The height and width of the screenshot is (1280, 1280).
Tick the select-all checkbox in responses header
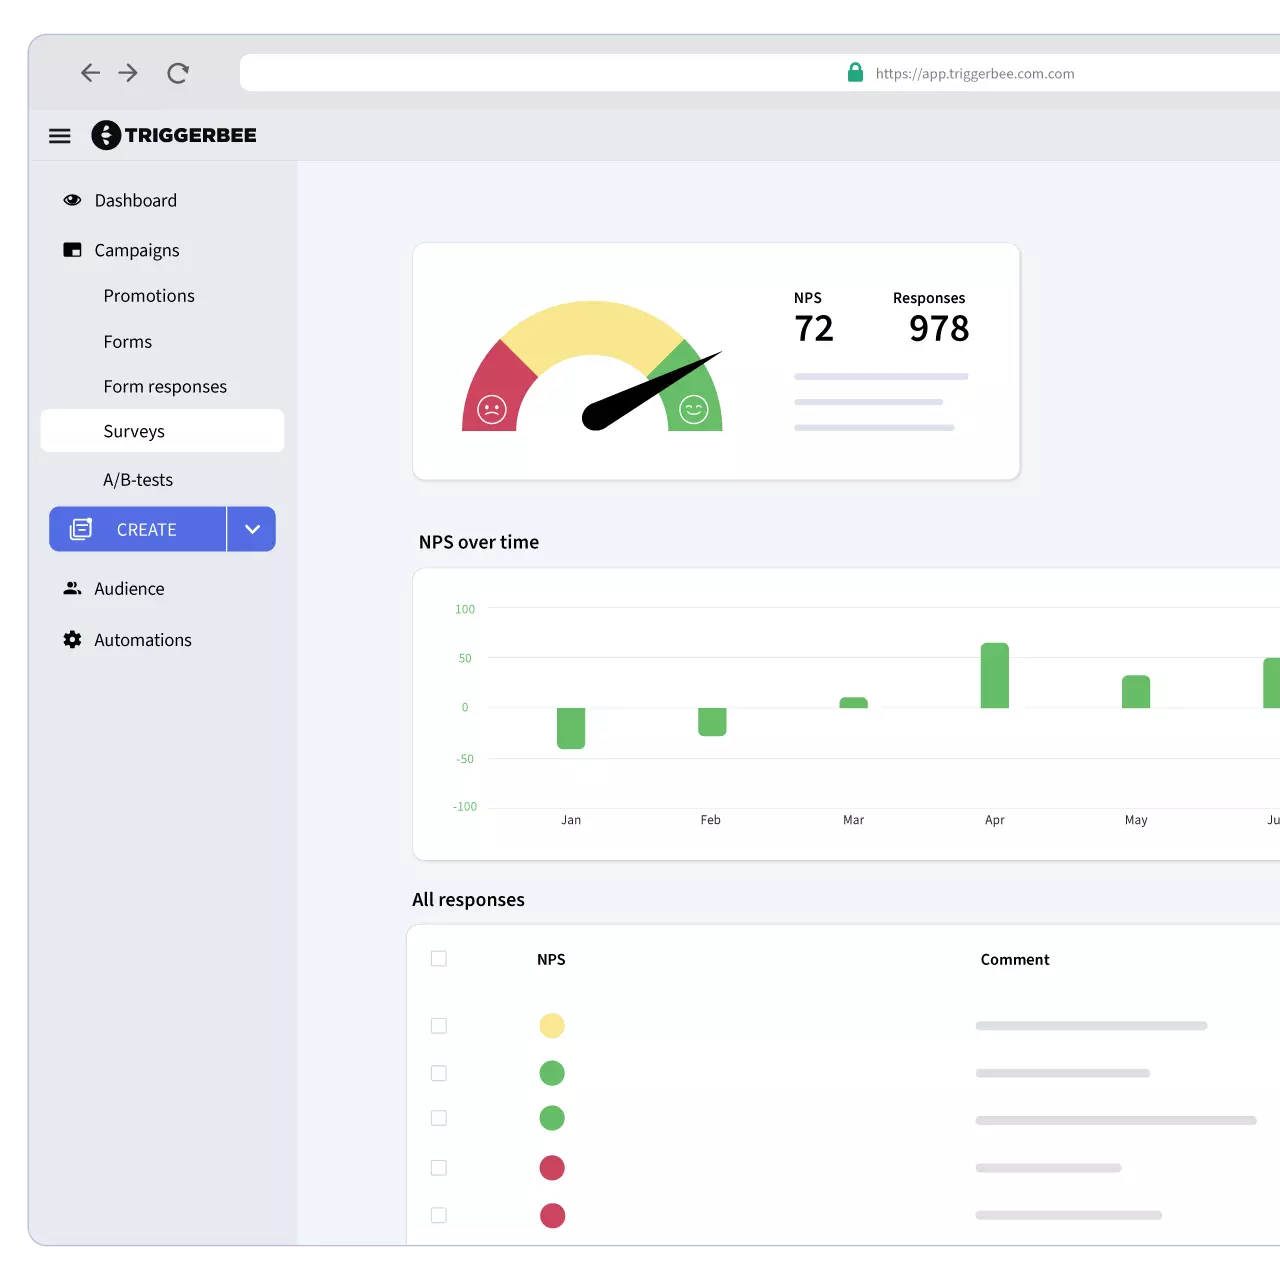(438, 959)
